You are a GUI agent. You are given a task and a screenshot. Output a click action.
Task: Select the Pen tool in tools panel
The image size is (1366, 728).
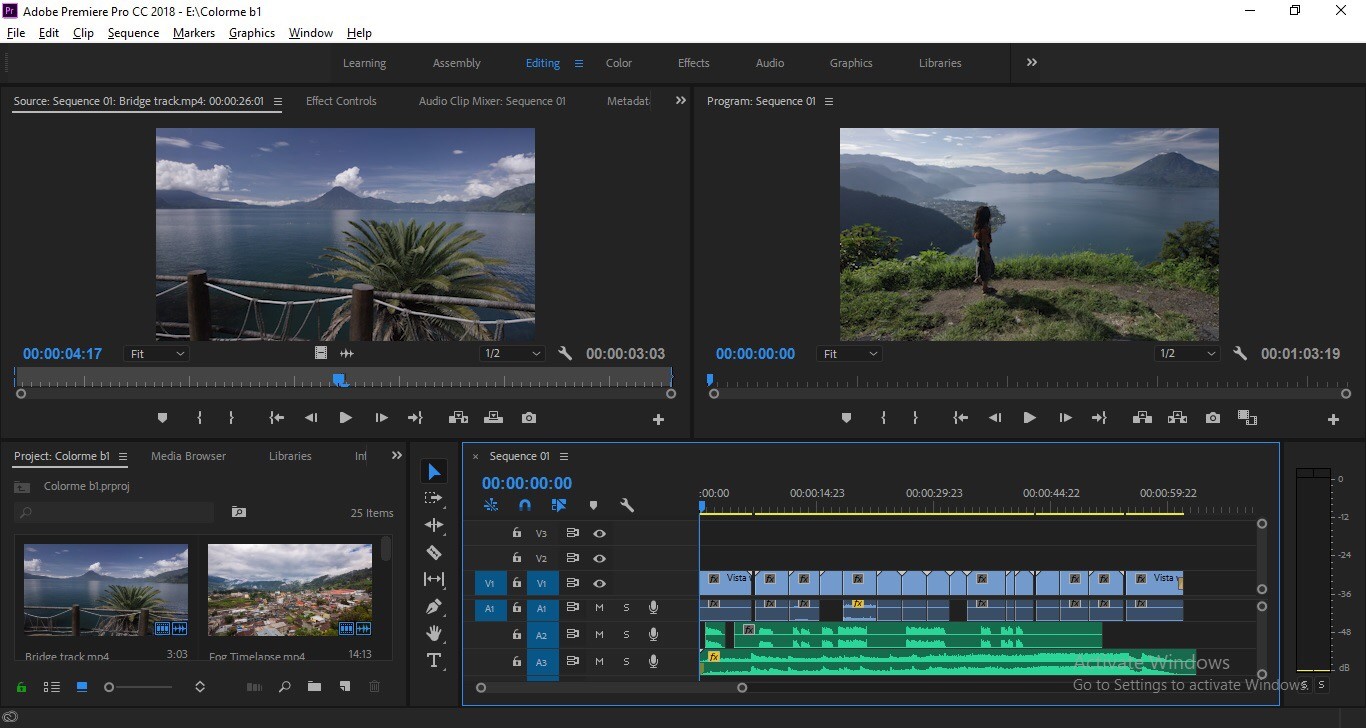(x=434, y=606)
